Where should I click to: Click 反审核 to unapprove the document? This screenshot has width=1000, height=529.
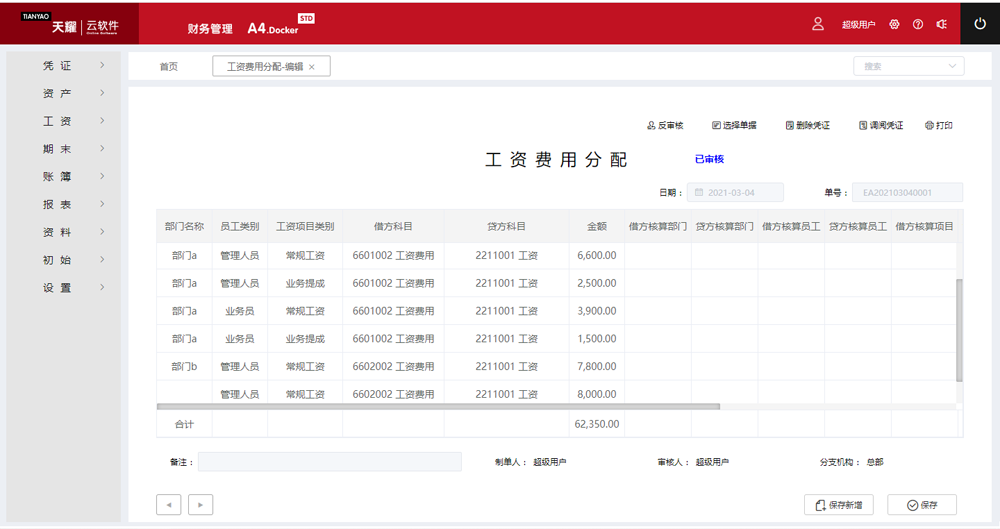click(x=665, y=125)
